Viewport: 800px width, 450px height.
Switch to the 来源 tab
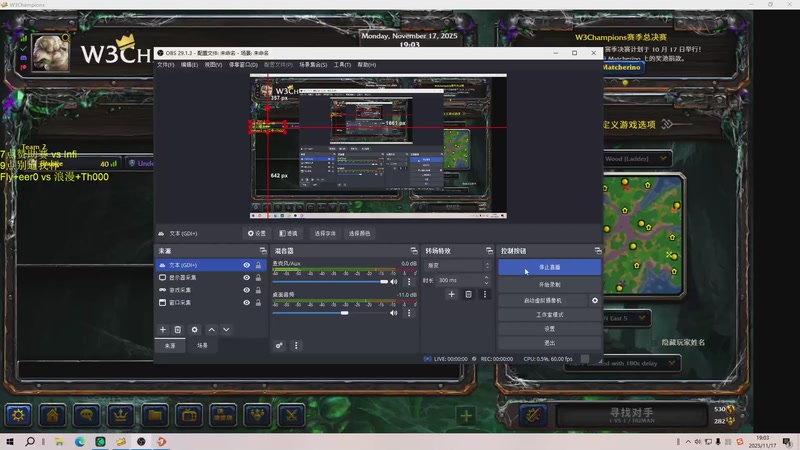(170, 345)
